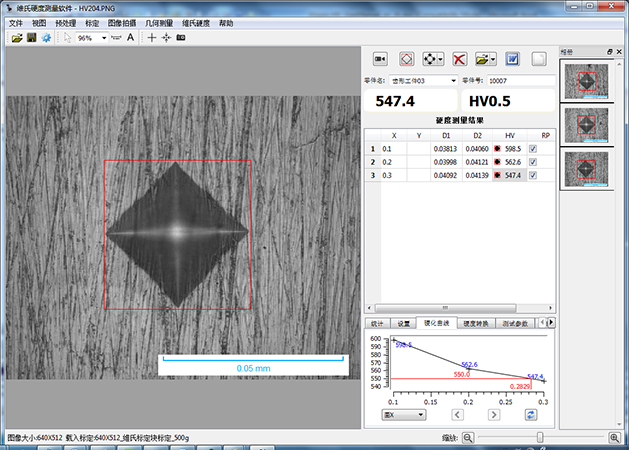Click the save disk icon in toolbar
Viewport: 629px width, 450px height.
[x=31, y=37]
